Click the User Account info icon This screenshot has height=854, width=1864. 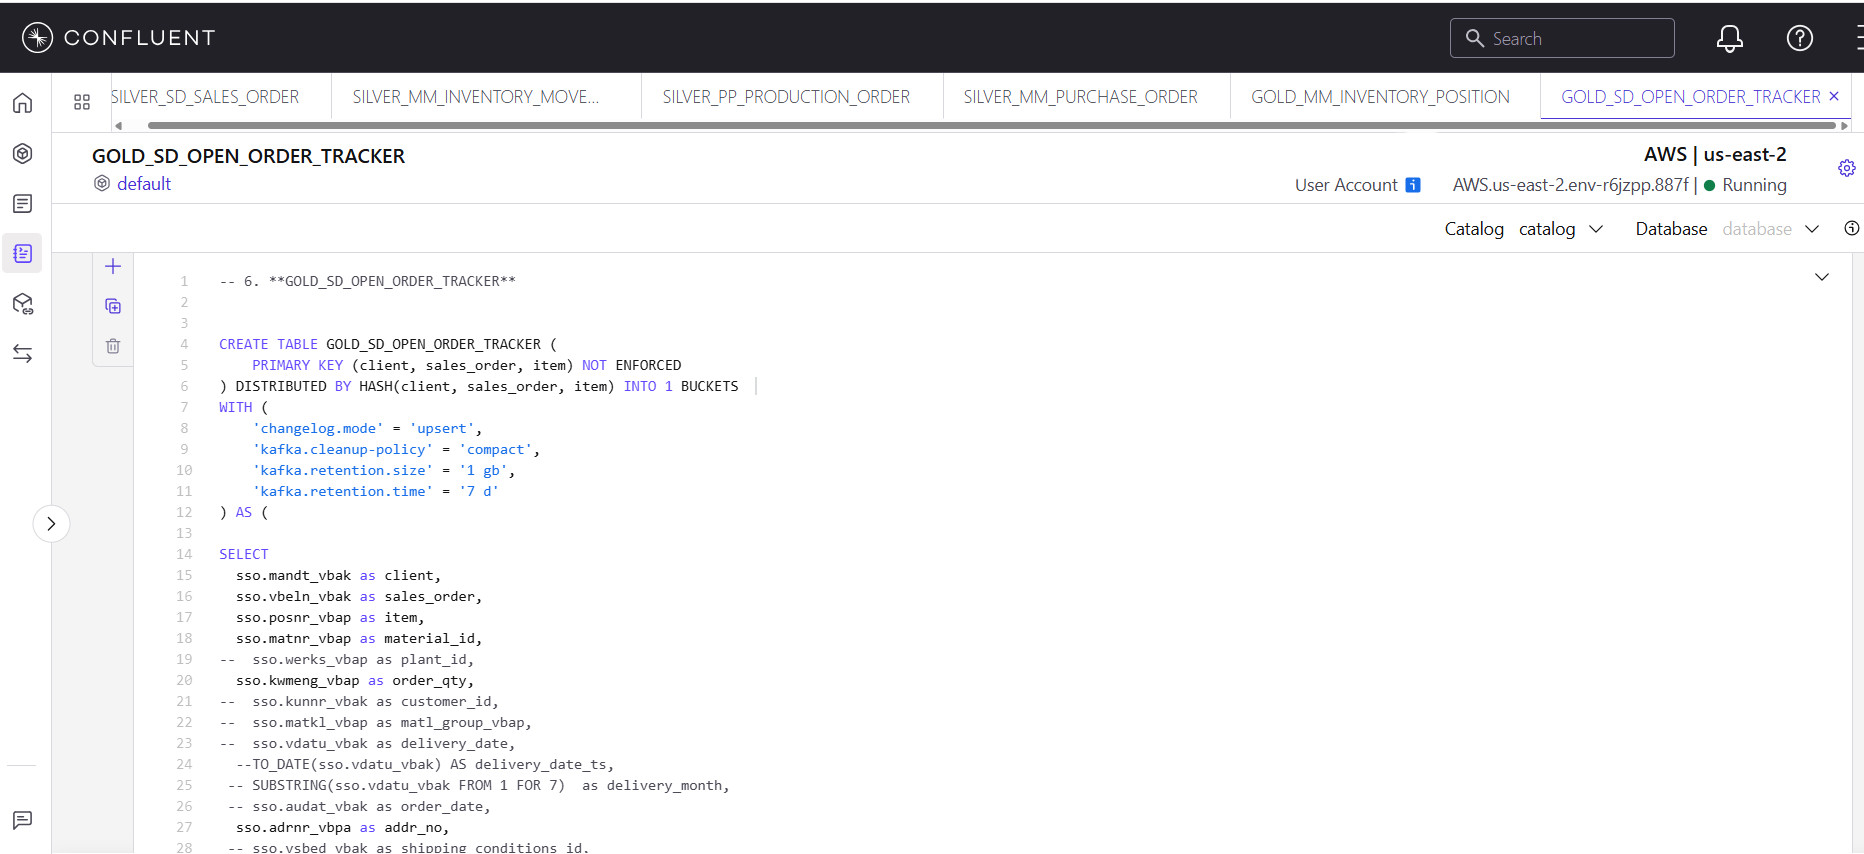pyautogui.click(x=1413, y=185)
